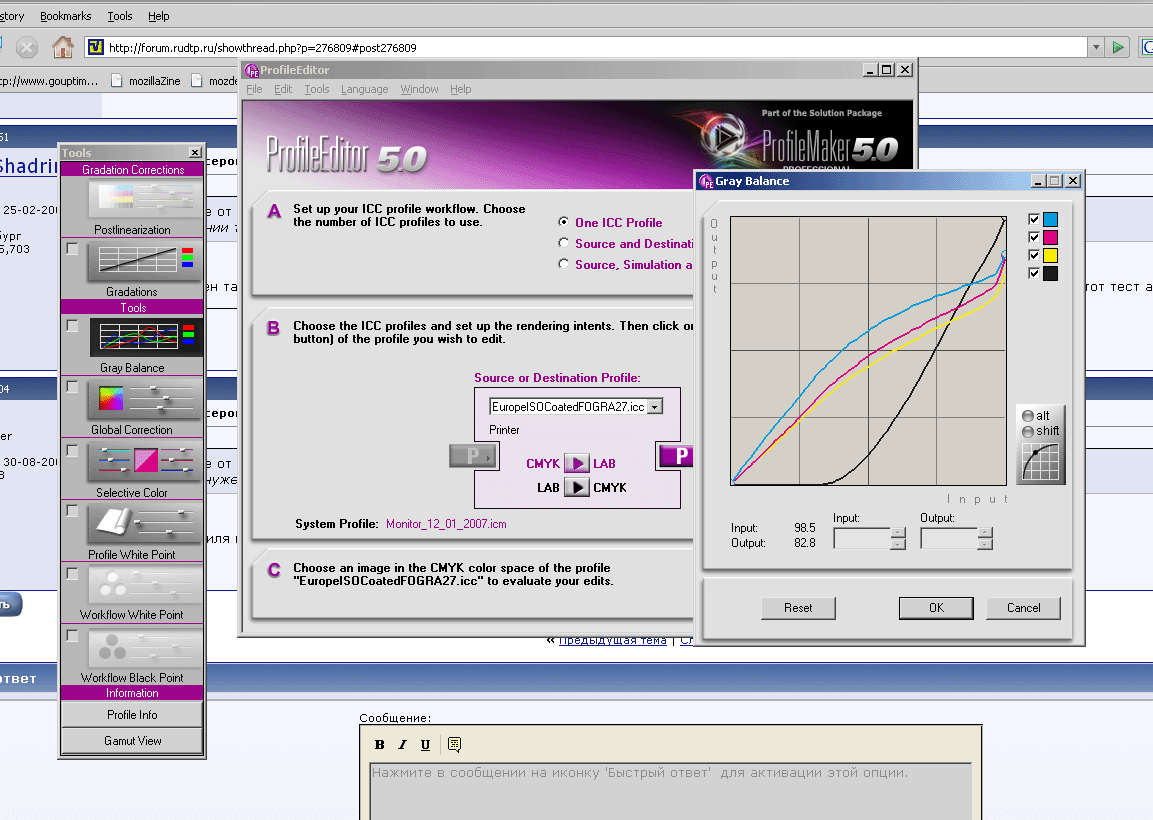Open the Selective Color tool icon

click(x=145, y=460)
